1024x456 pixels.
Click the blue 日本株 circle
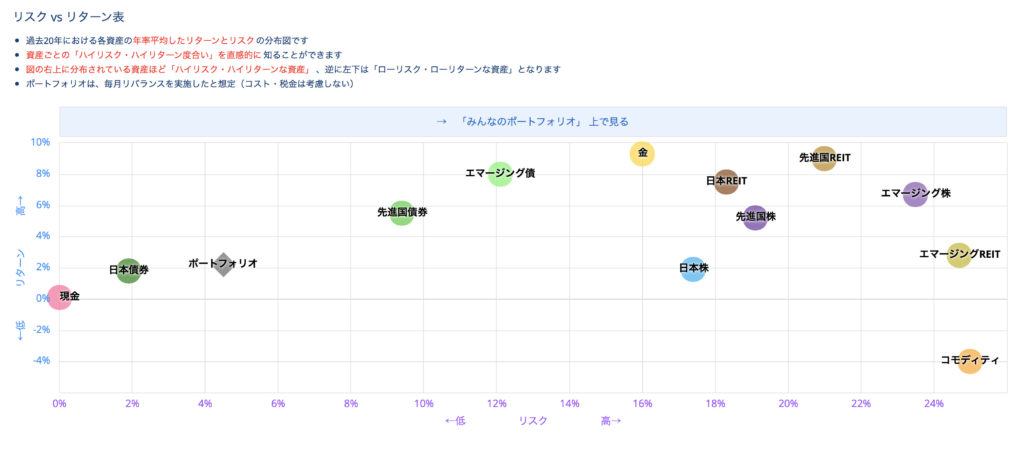(x=693, y=269)
